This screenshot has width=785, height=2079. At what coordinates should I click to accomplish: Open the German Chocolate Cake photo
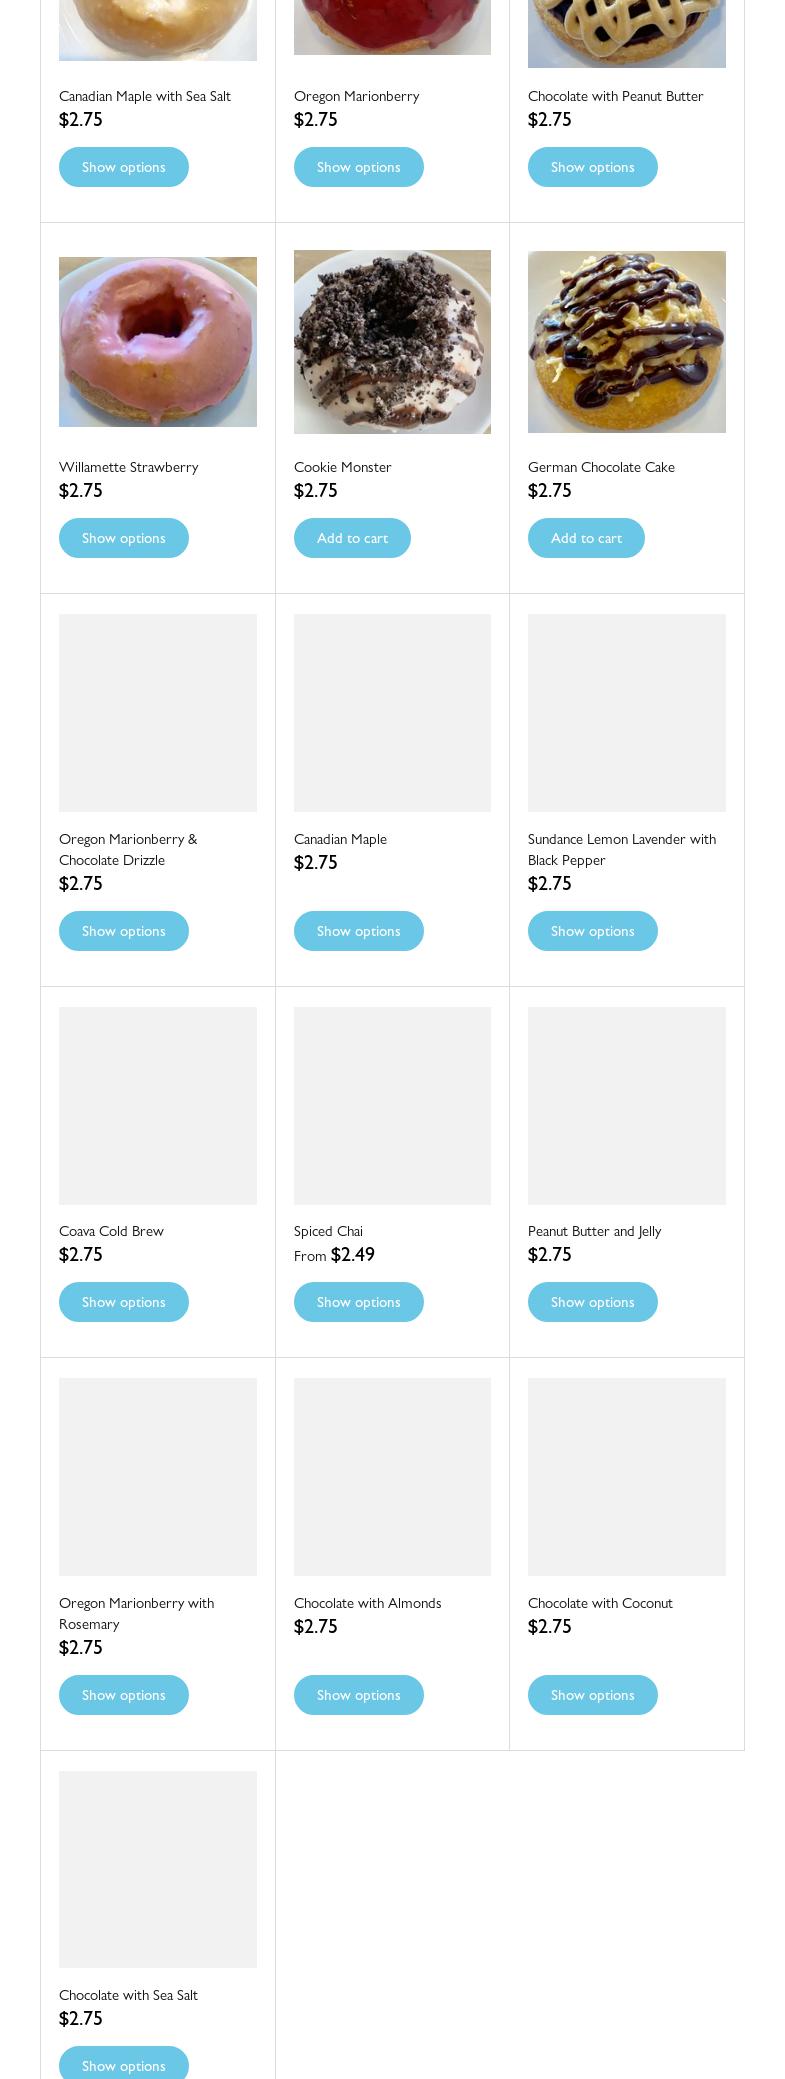[626, 342]
